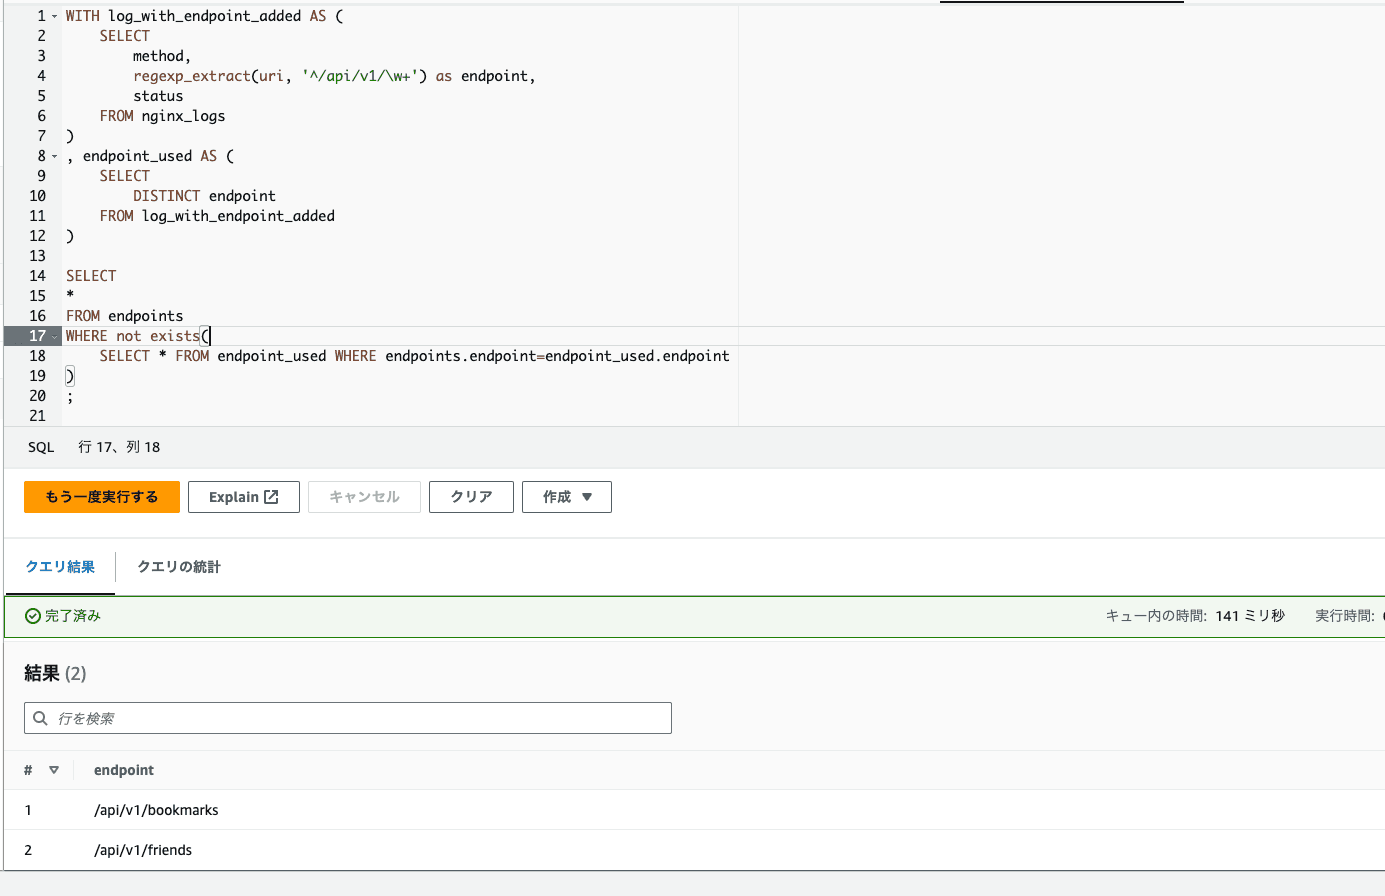Click the SQL label in editor status bar
This screenshot has width=1385, height=896.
pyautogui.click(x=41, y=447)
